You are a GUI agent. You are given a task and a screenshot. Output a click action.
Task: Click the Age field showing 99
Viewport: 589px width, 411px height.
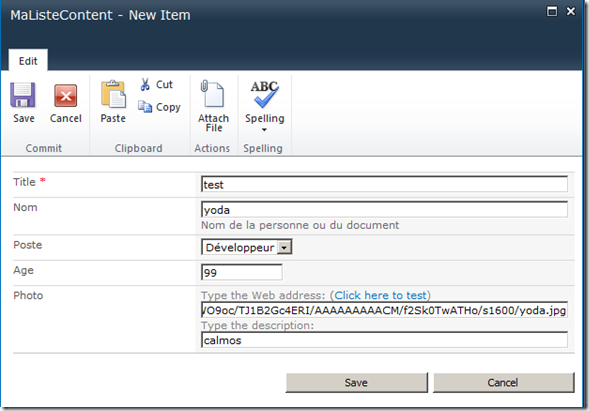[x=242, y=272]
